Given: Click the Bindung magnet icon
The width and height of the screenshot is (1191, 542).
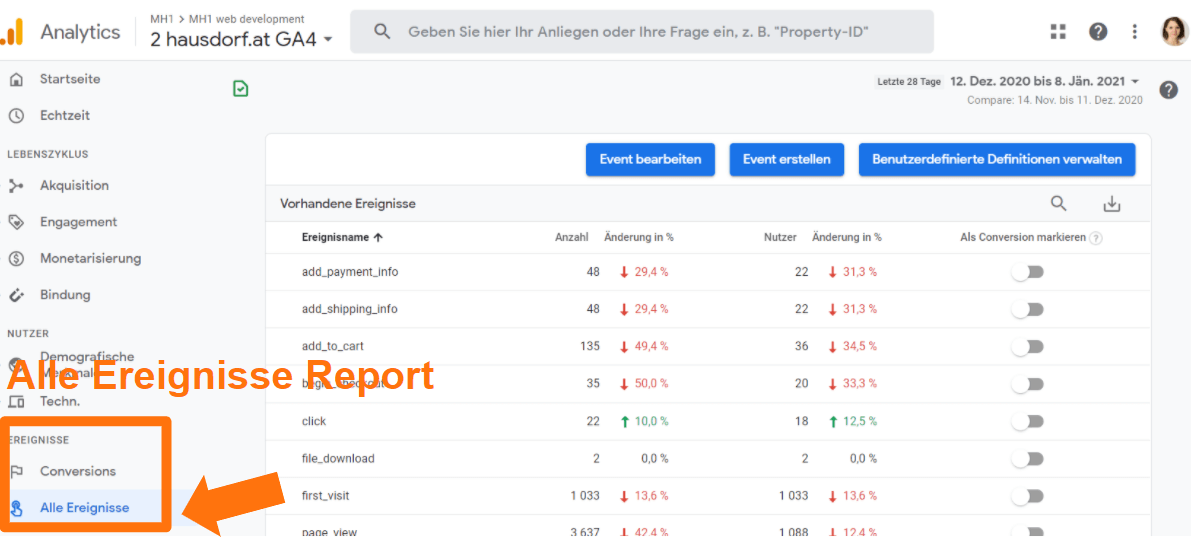Looking at the screenshot, I should tap(16, 295).
